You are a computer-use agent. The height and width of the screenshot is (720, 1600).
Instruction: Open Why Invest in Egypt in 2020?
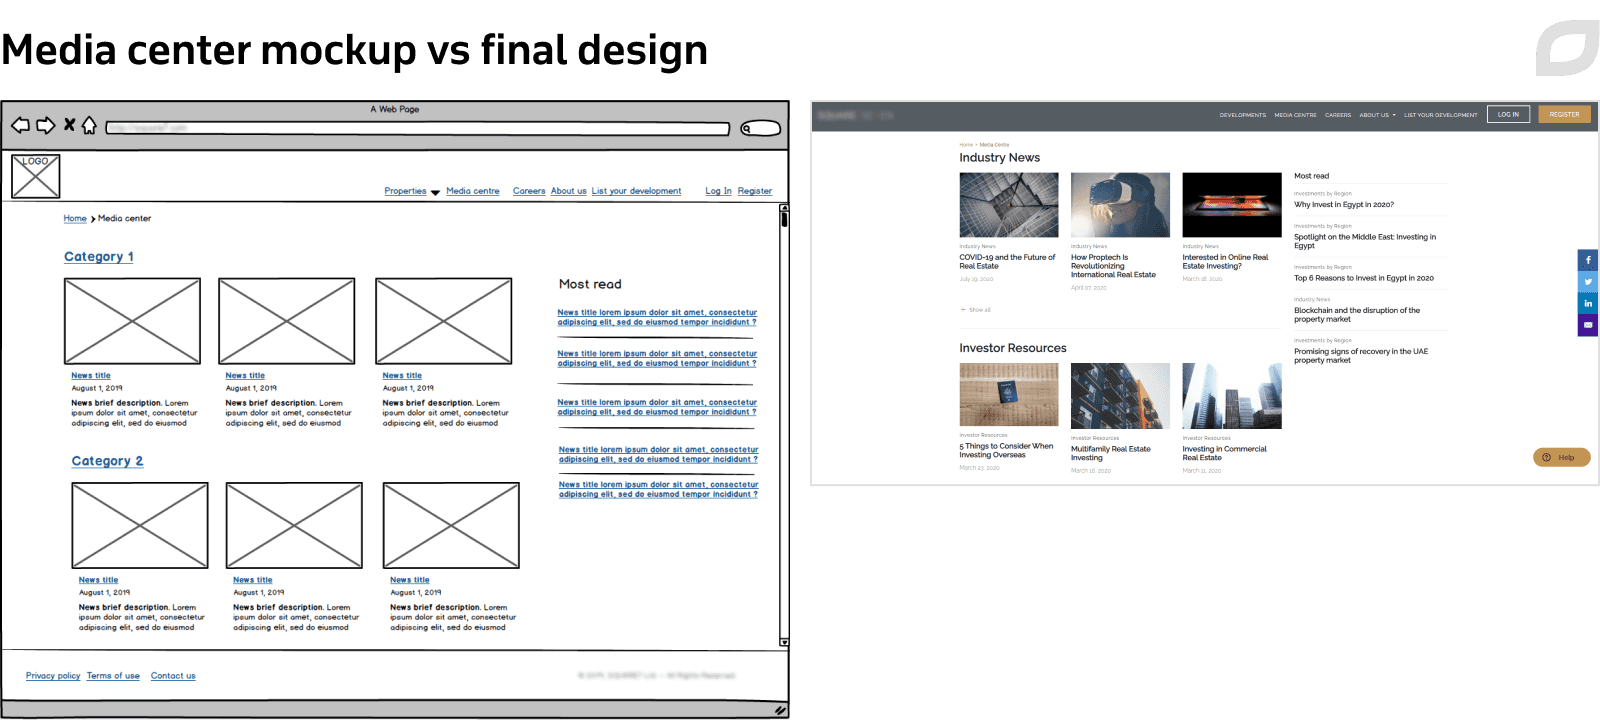point(1343,204)
